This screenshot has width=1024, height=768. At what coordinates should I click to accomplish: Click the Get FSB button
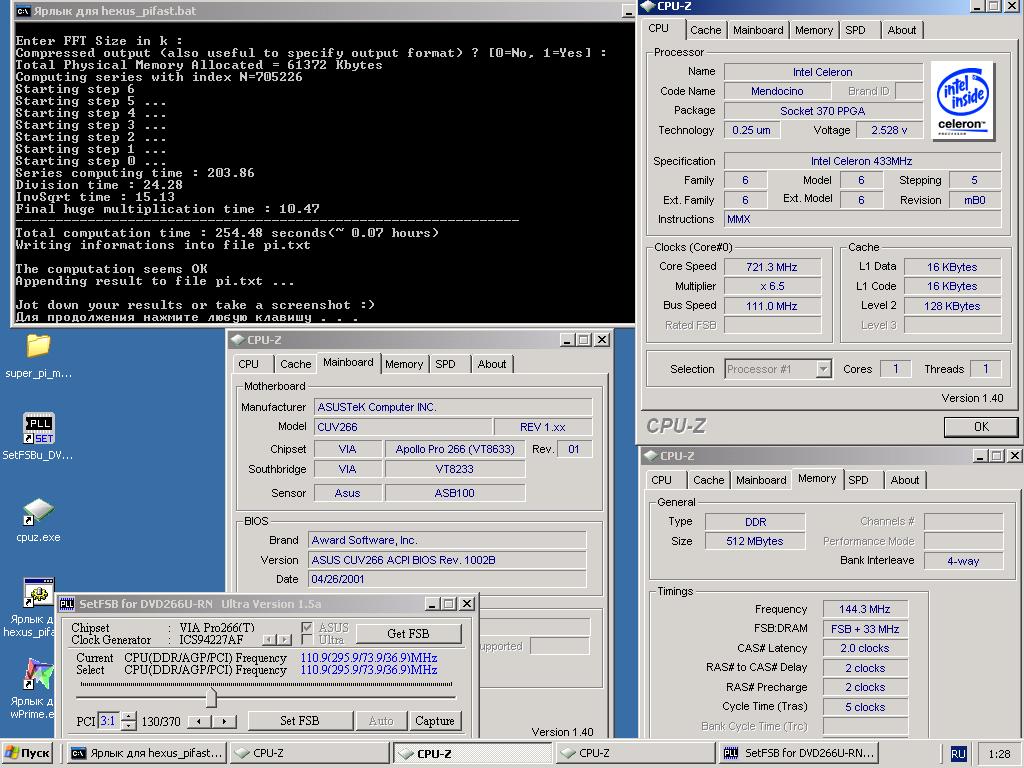[x=408, y=633]
